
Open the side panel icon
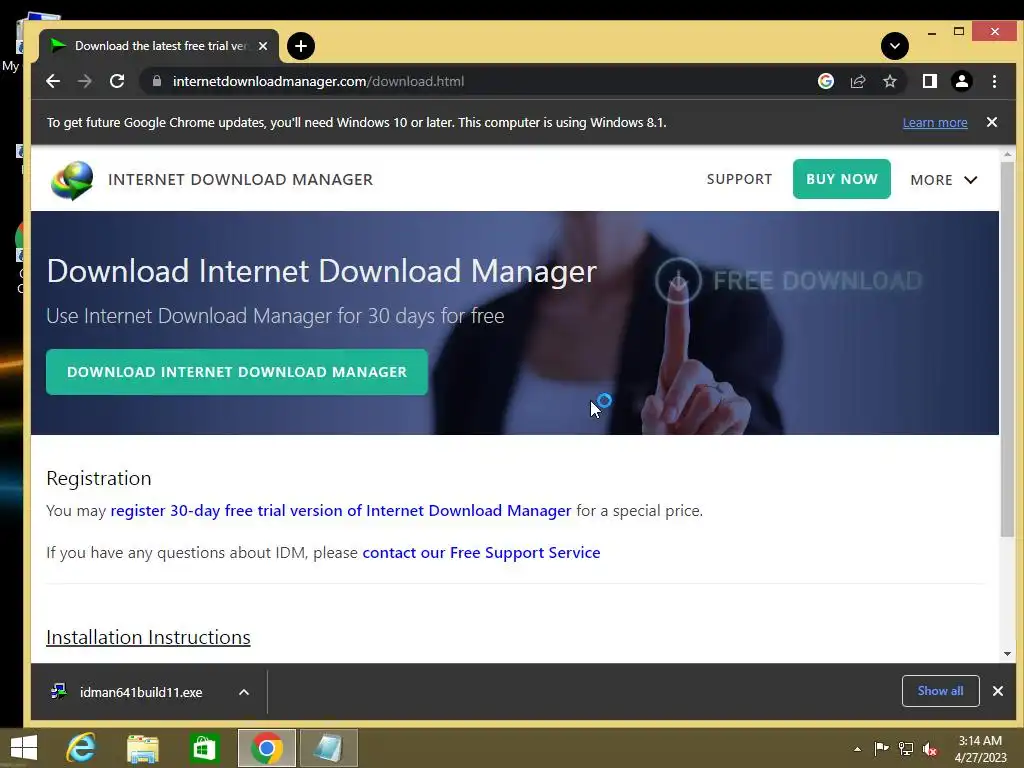(x=929, y=81)
